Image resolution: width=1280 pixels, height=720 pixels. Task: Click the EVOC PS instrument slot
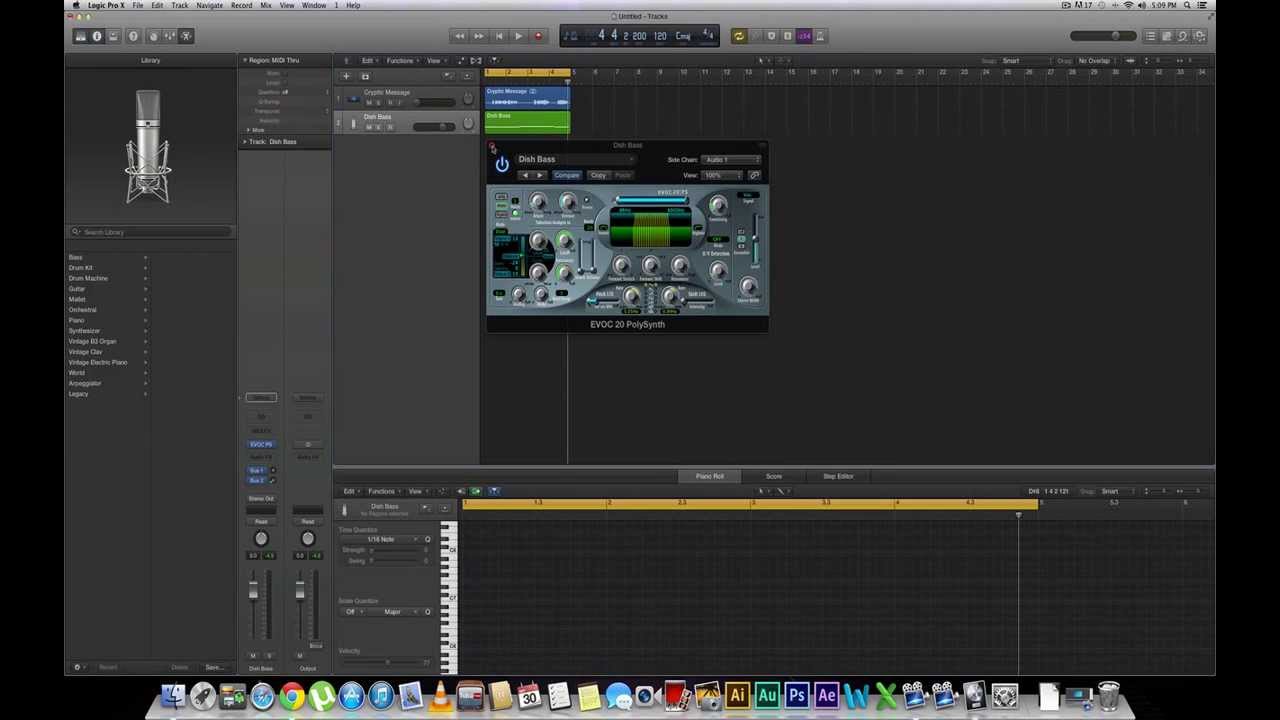pyautogui.click(x=261, y=444)
